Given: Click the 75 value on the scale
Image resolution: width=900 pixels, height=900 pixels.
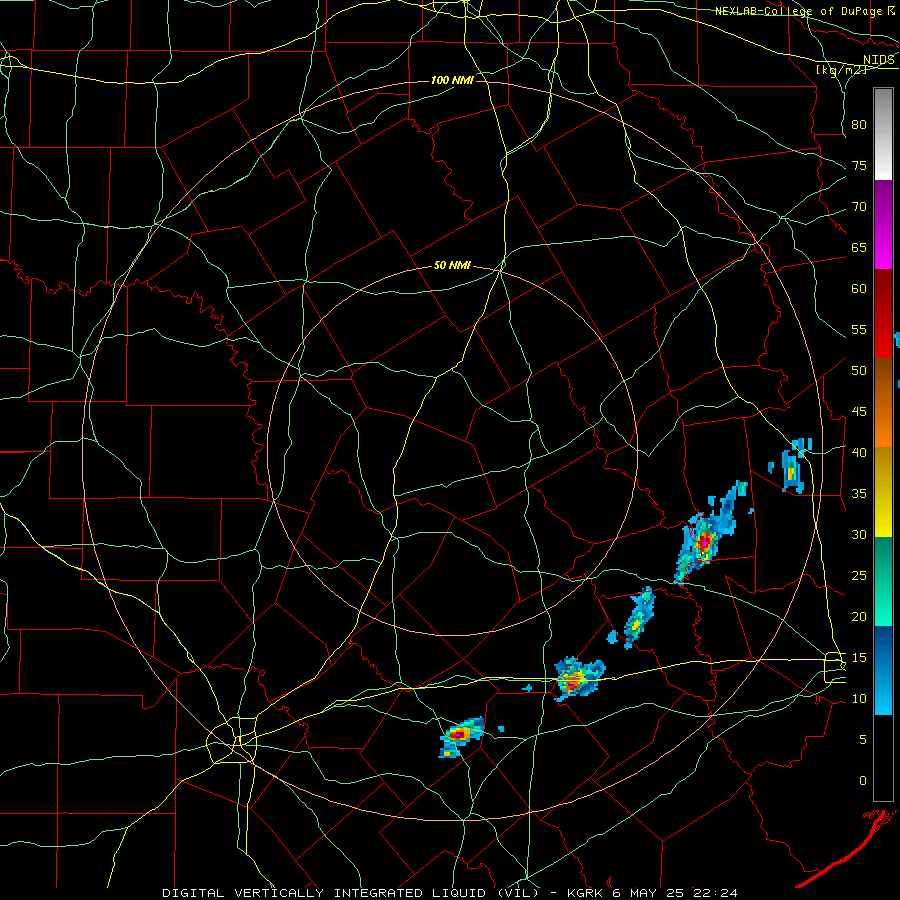Looking at the screenshot, I should pyautogui.click(x=859, y=166).
